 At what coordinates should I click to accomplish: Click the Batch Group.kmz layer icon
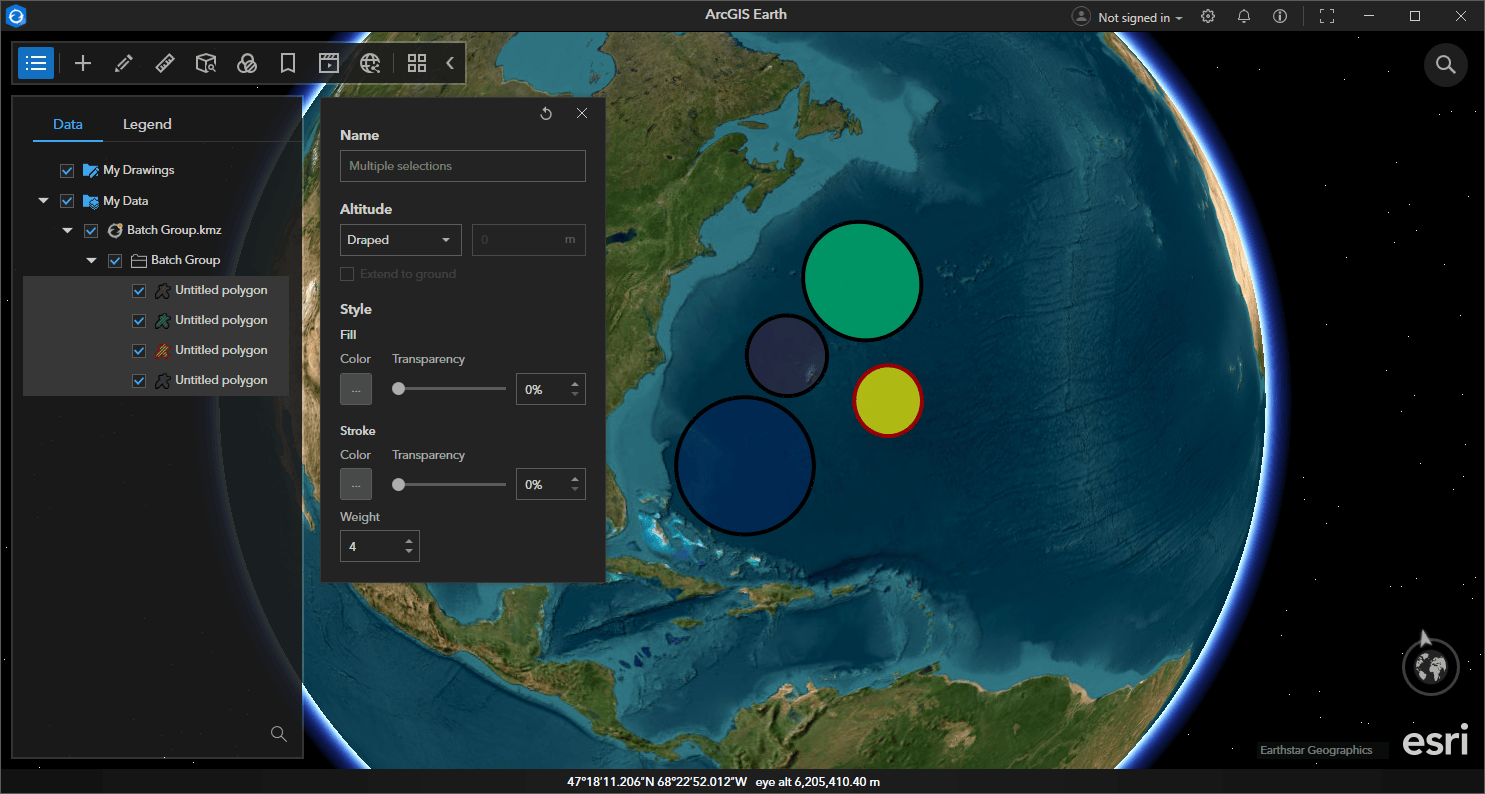[x=115, y=230]
